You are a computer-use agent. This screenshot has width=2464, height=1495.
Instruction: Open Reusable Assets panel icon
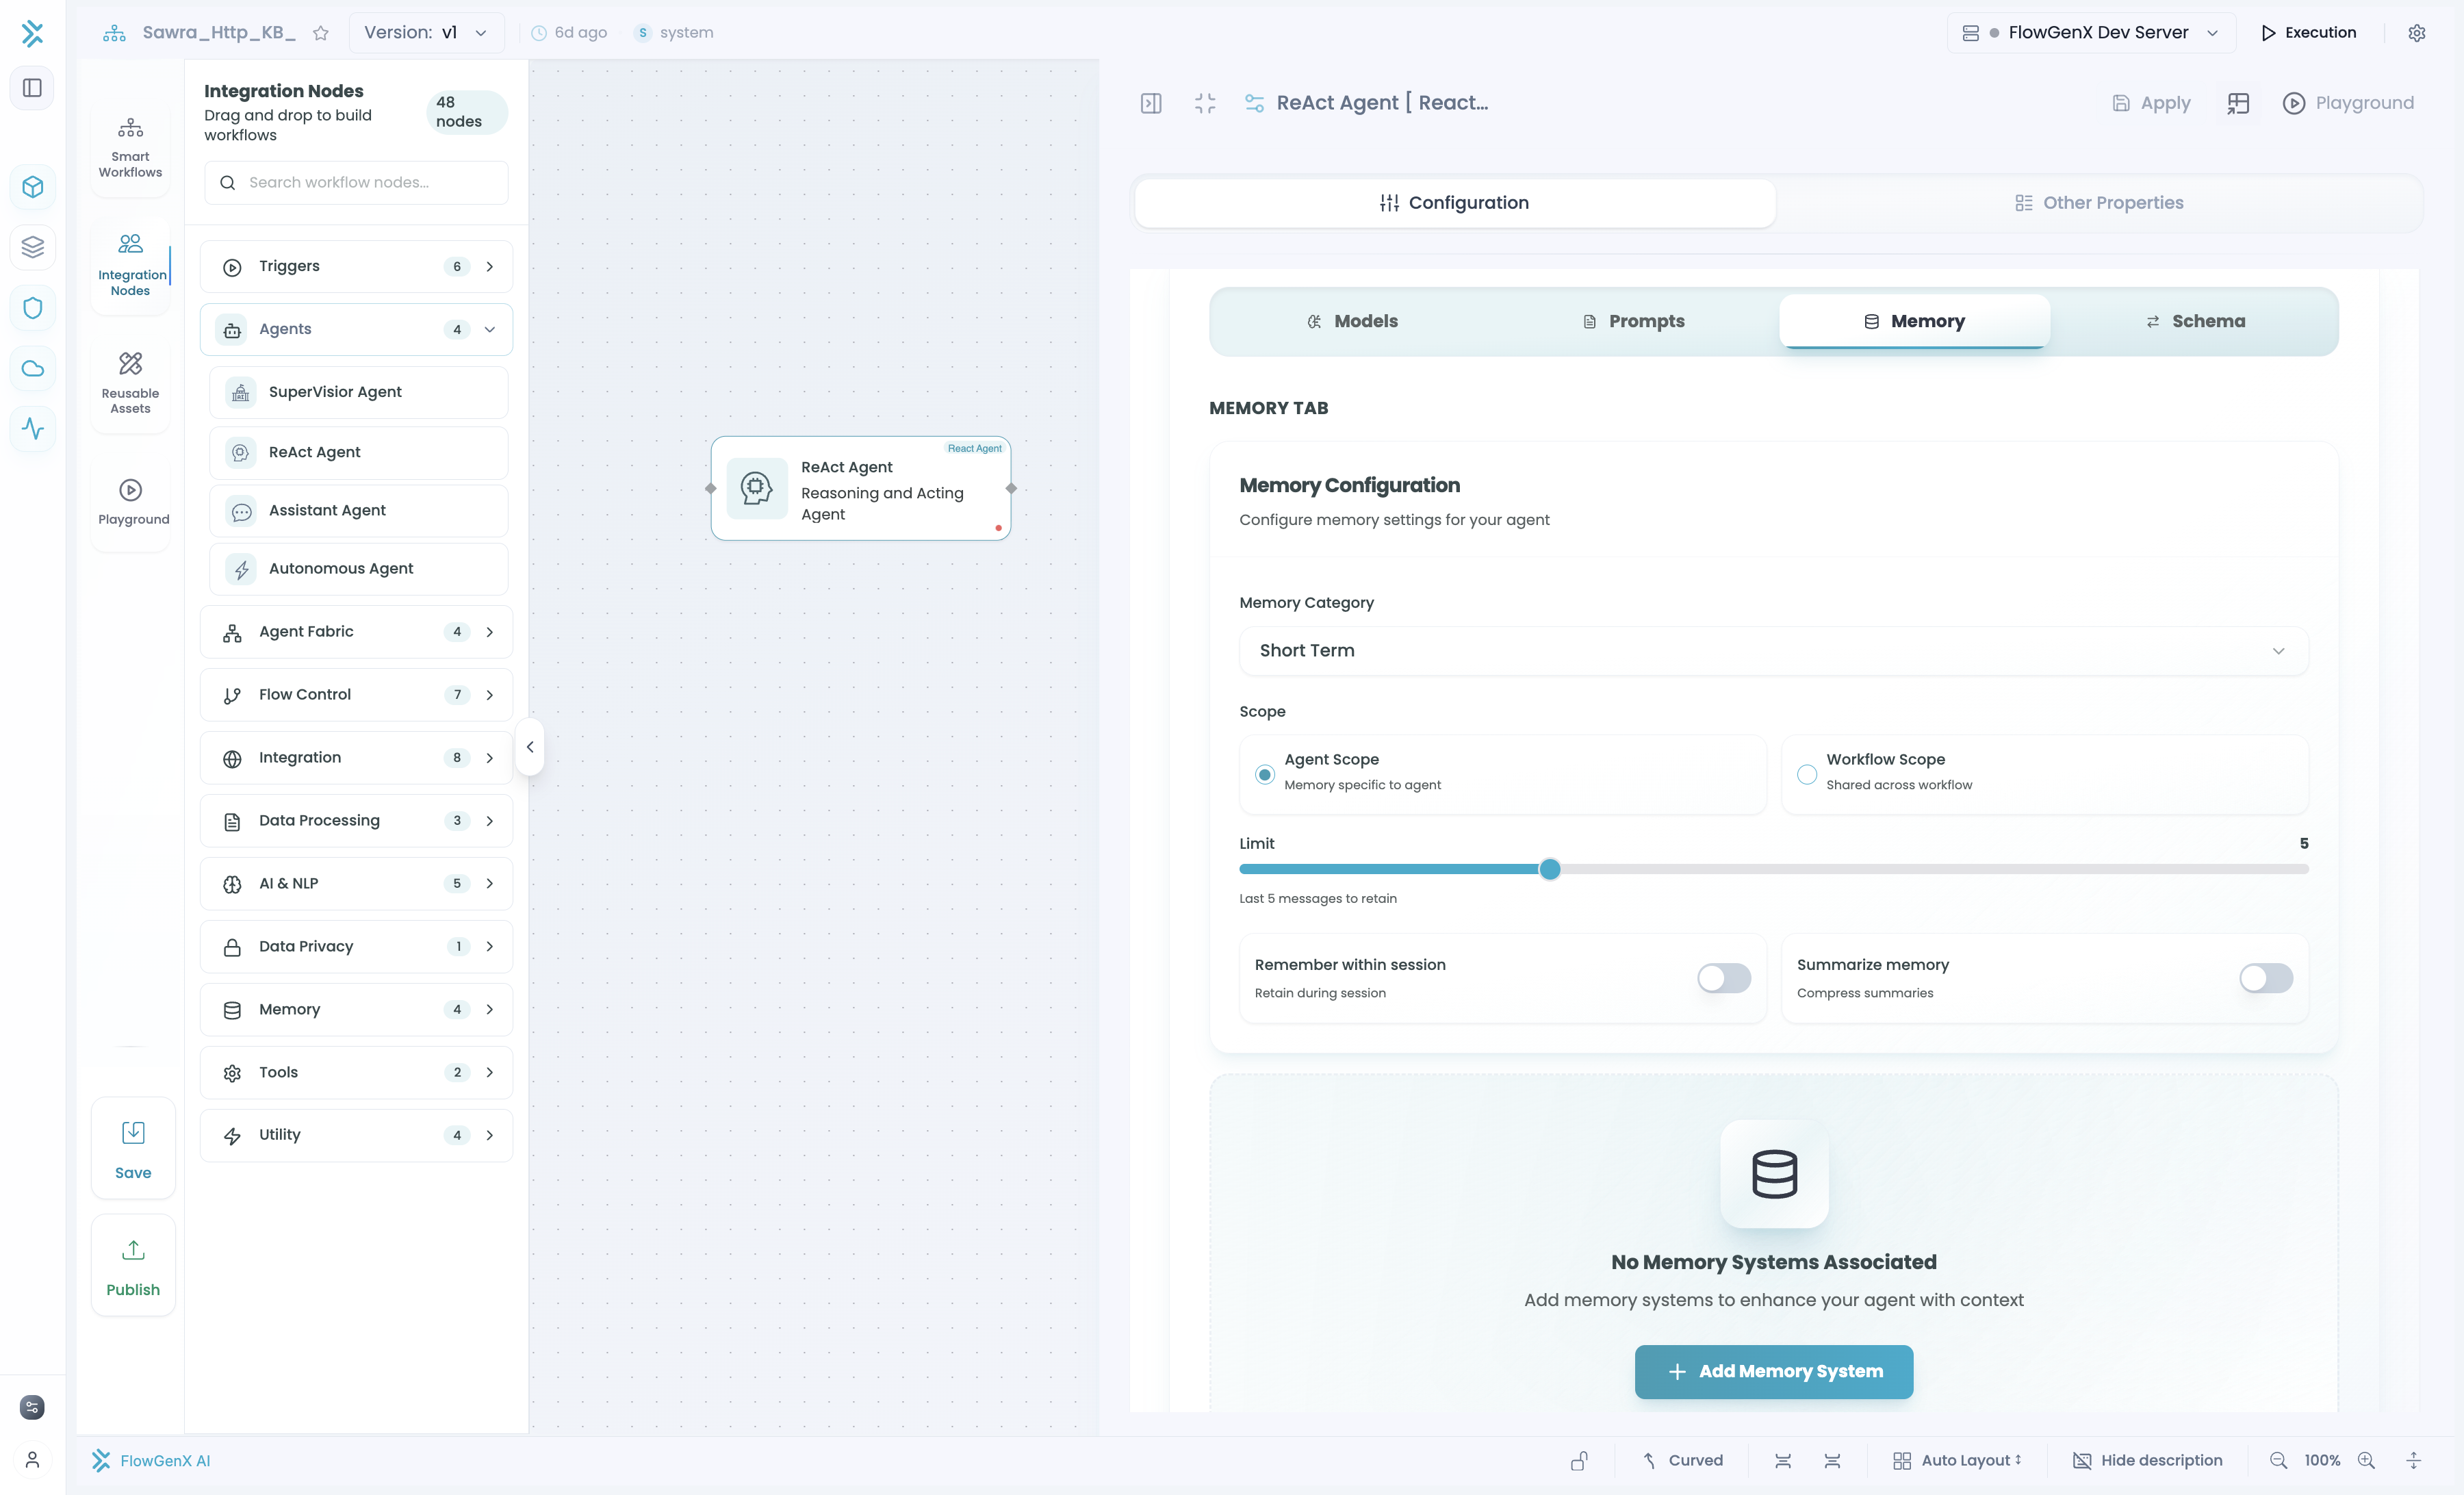(x=130, y=364)
